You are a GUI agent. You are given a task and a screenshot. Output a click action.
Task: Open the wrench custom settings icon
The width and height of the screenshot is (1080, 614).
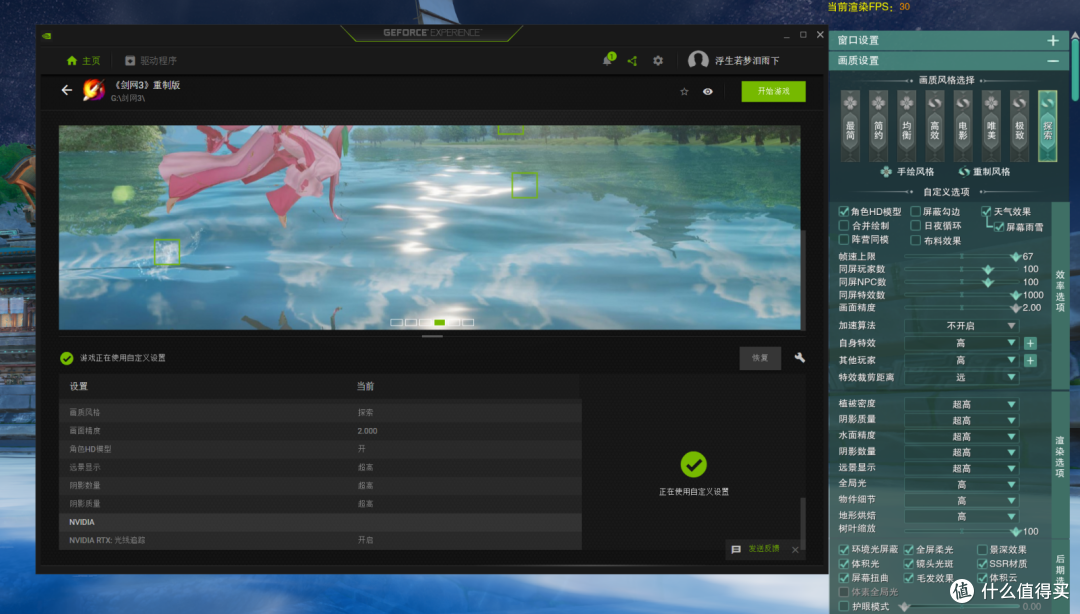800,358
